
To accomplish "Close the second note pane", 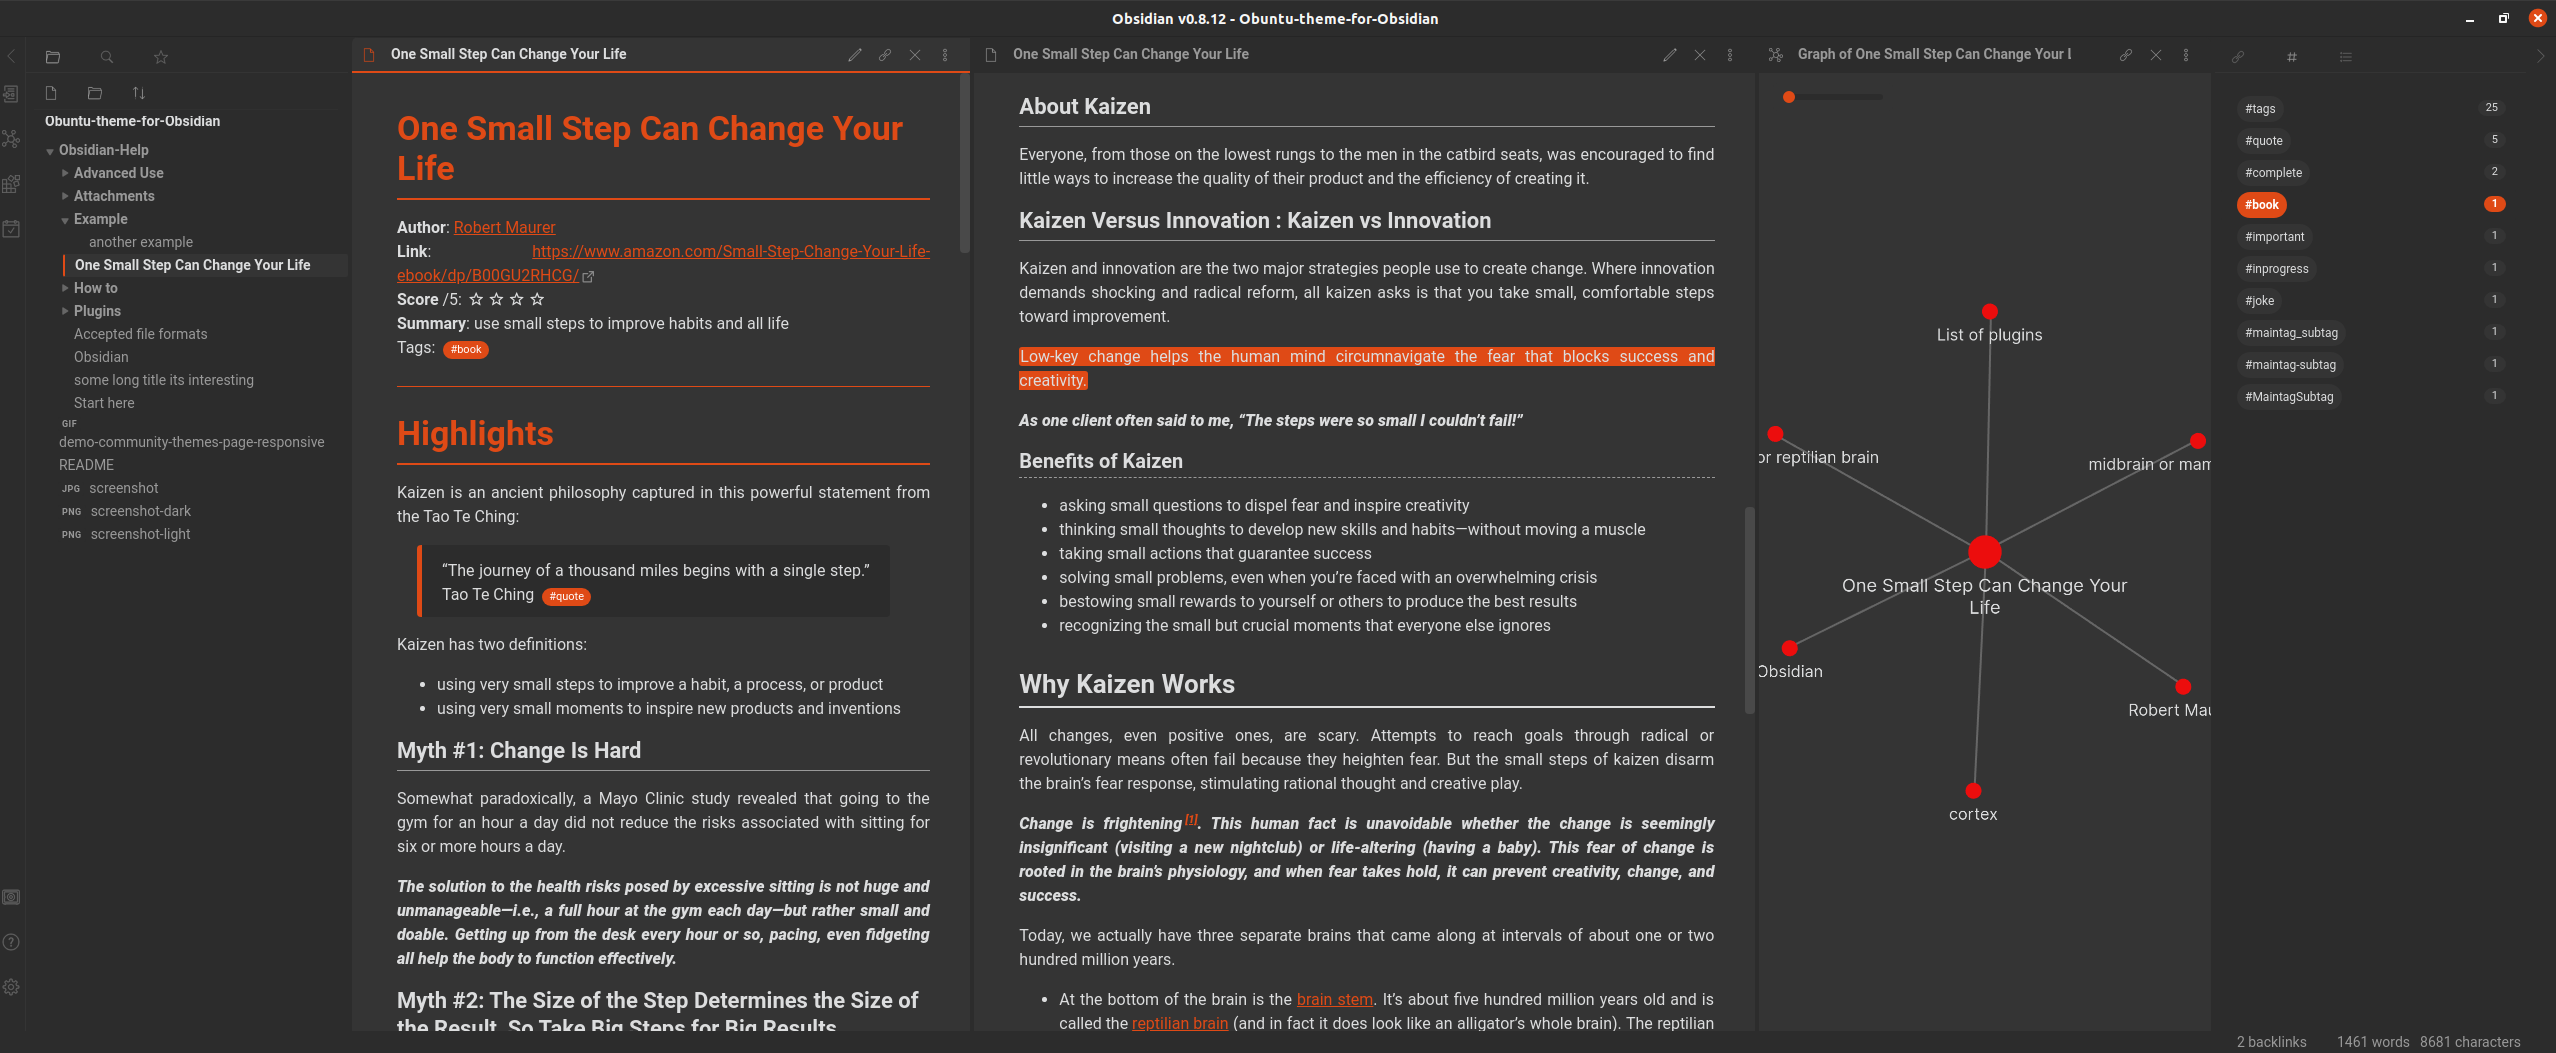I will click(x=1700, y=55).
